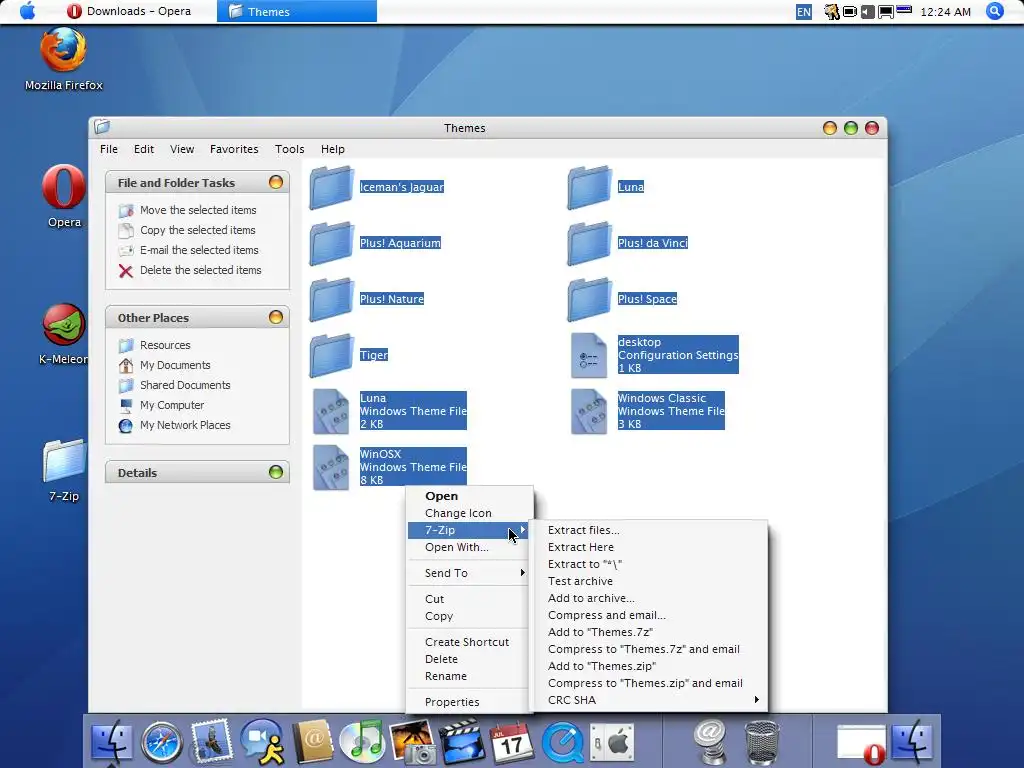Choose Add to "Themes.7z"
Screen dimensions: 1024x768
point(648,632)
